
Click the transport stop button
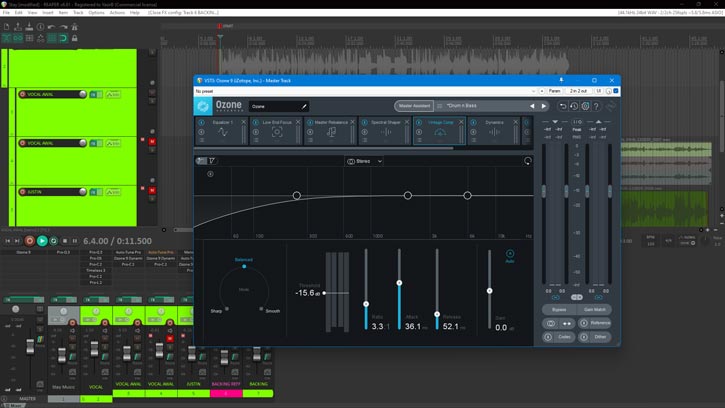tap(65, 241)
